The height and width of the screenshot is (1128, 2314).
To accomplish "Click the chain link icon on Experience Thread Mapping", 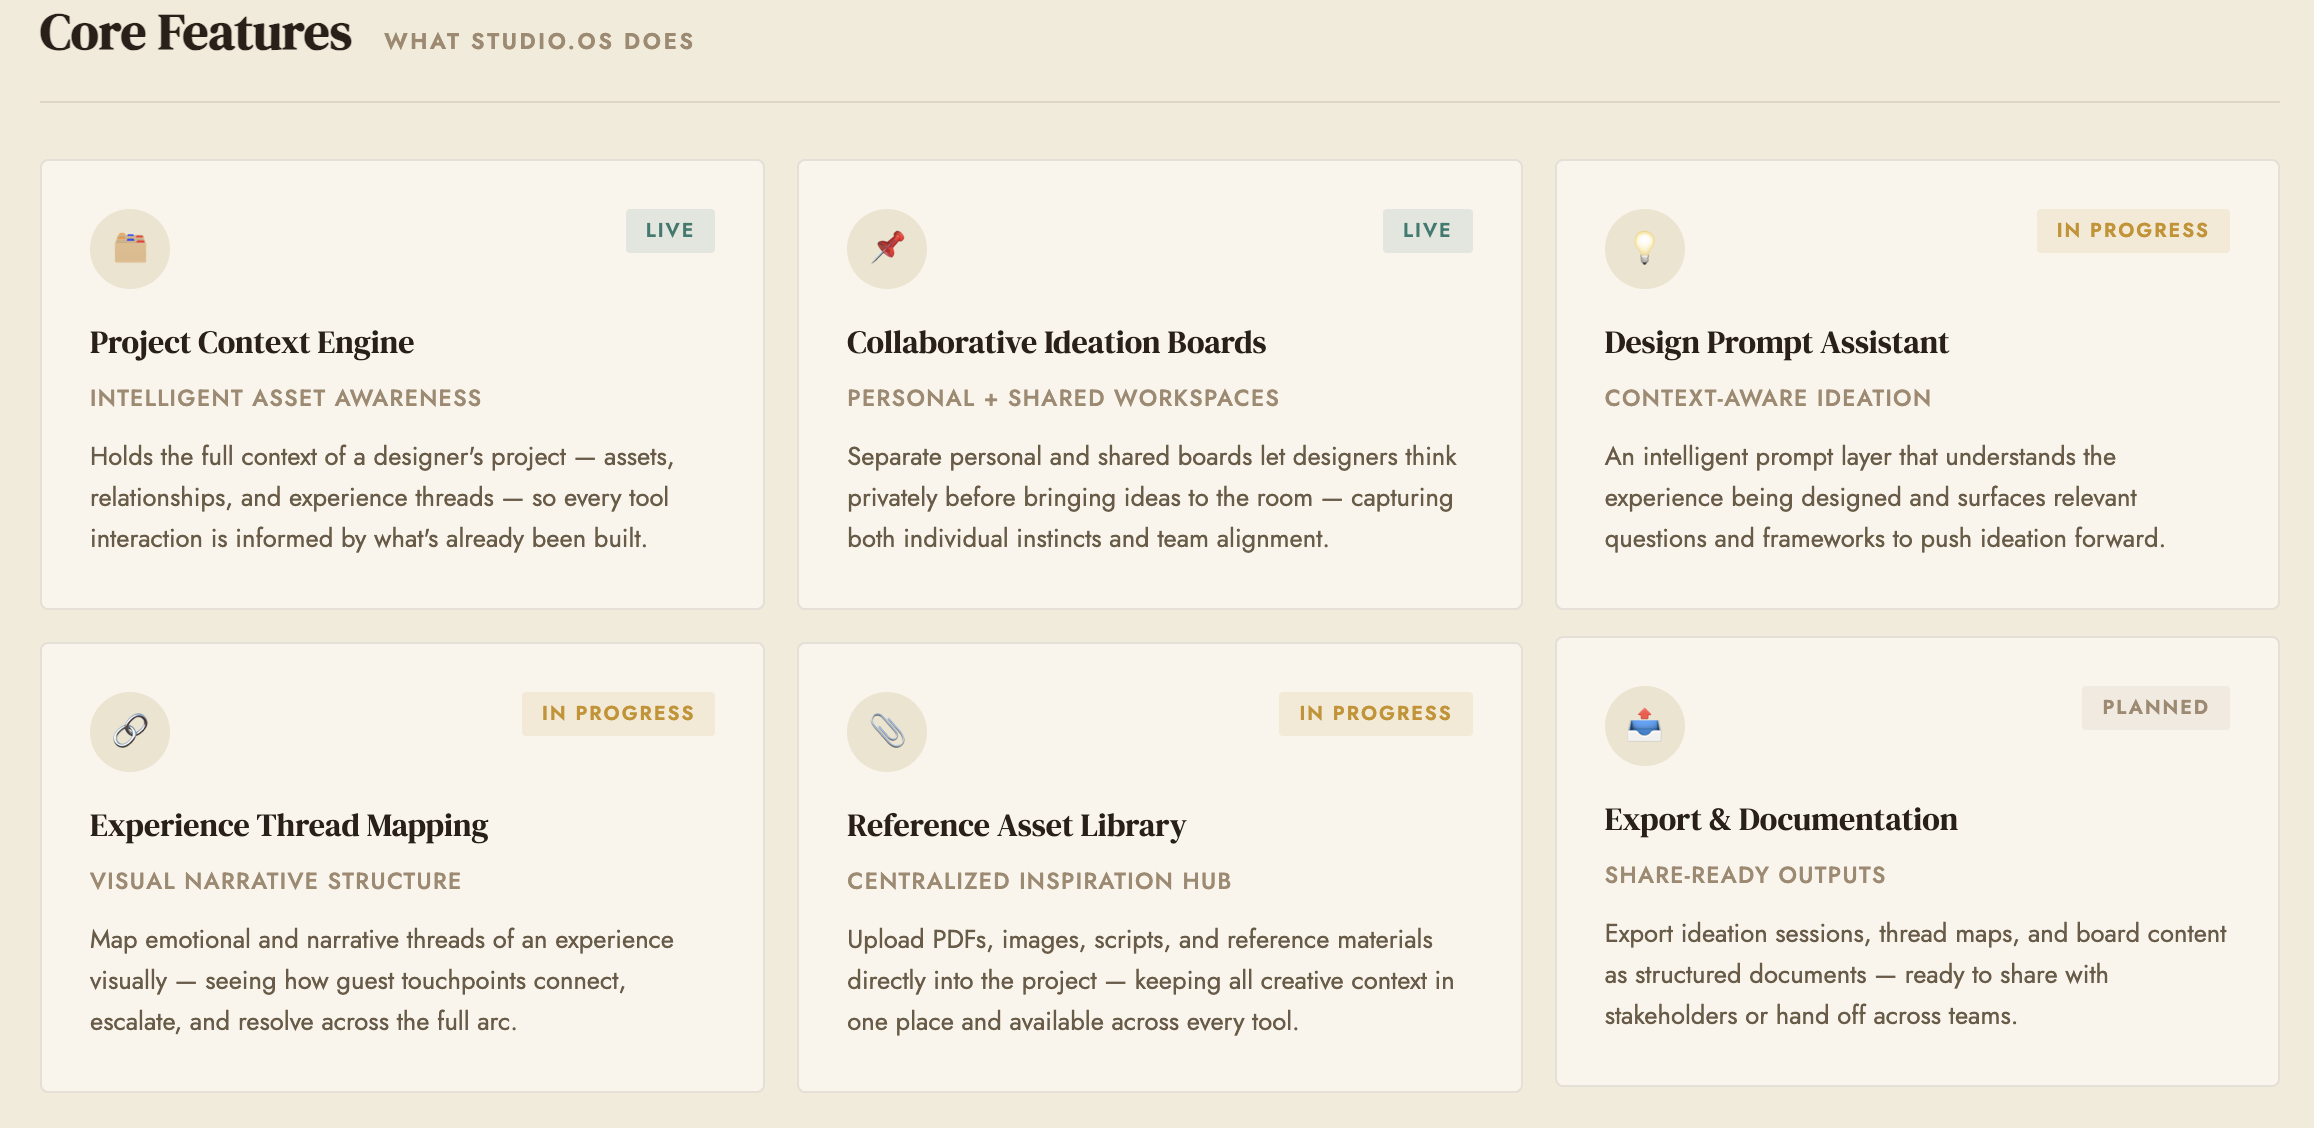I will 130,731.
